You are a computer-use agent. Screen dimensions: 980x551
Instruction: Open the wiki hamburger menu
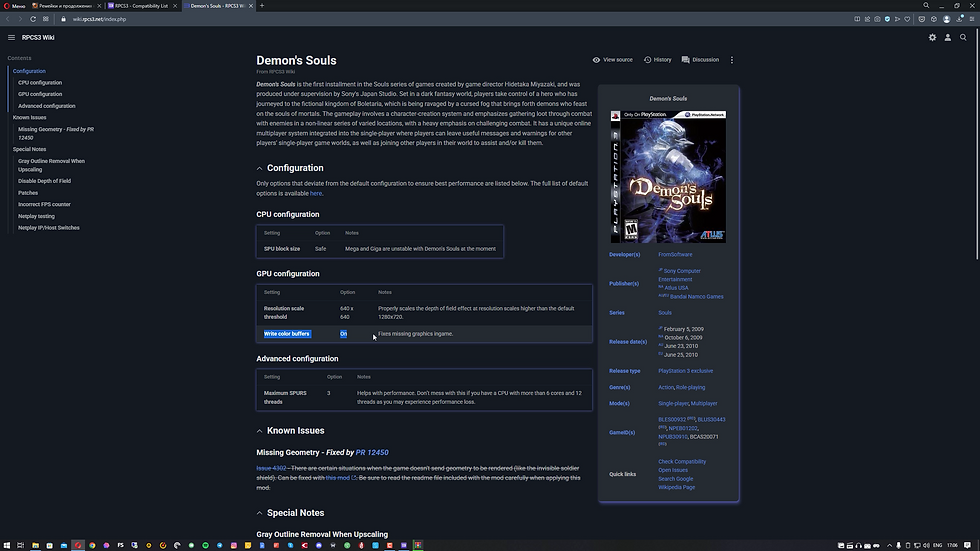coord(11,37)
